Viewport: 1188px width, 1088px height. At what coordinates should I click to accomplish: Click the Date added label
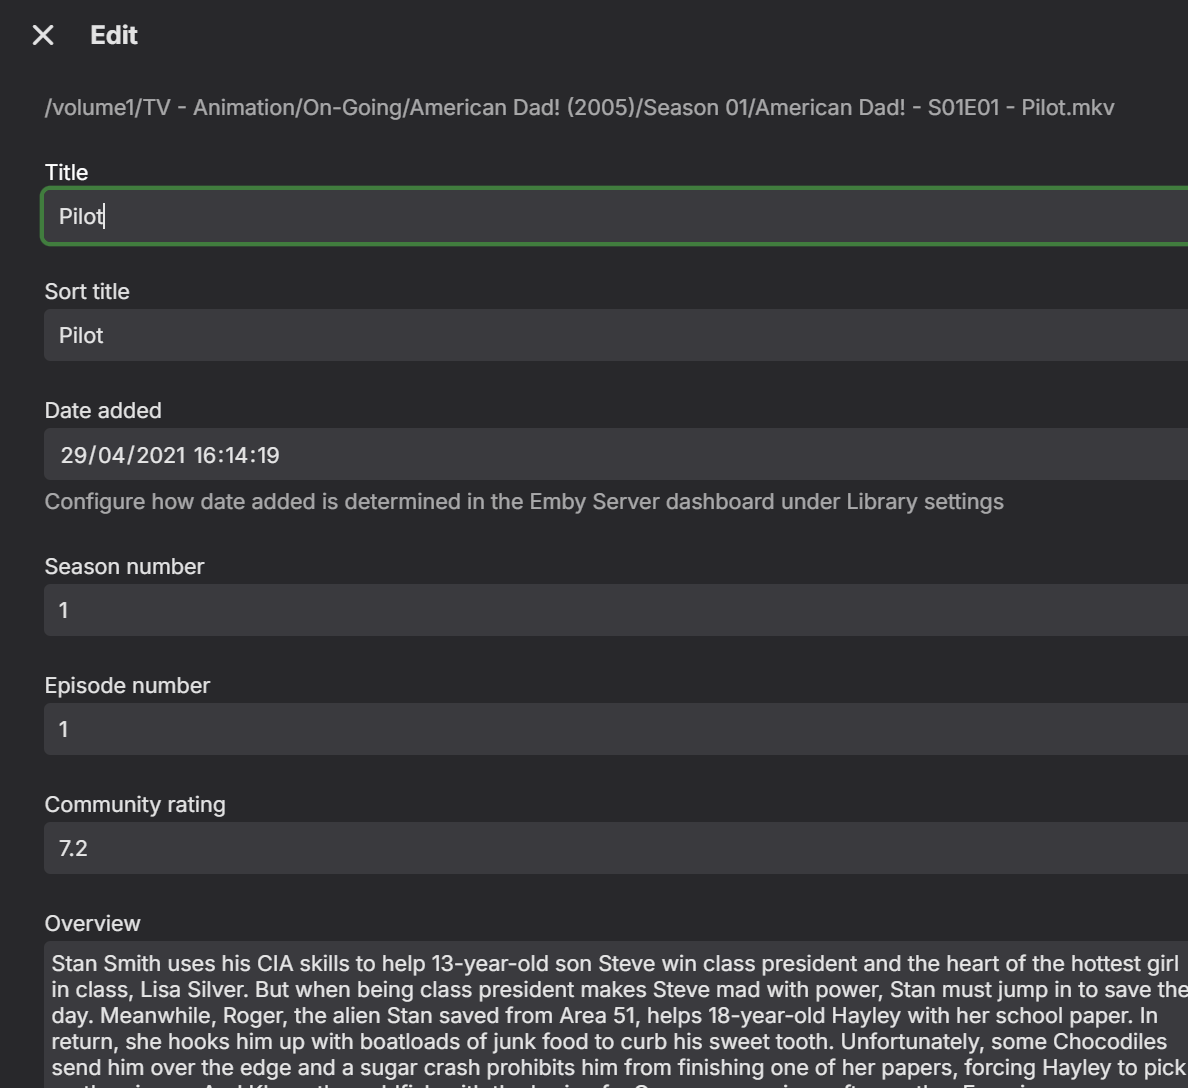coord(103,410)
